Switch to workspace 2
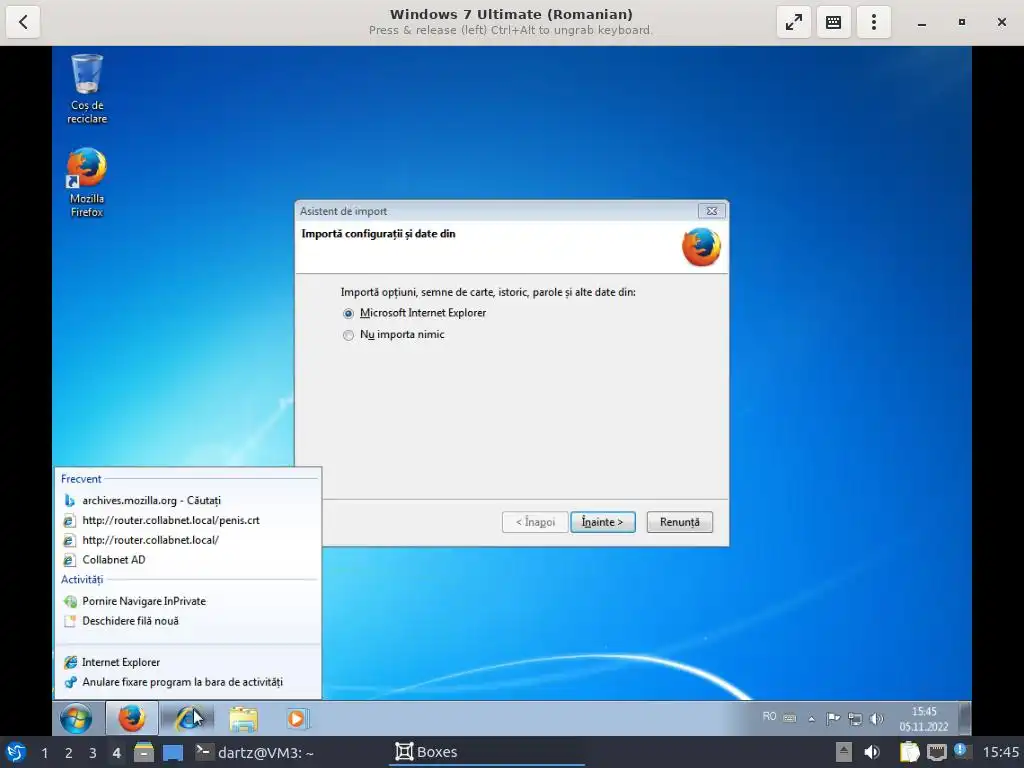This screenshot has height=768, width=1024. [68, 753]
